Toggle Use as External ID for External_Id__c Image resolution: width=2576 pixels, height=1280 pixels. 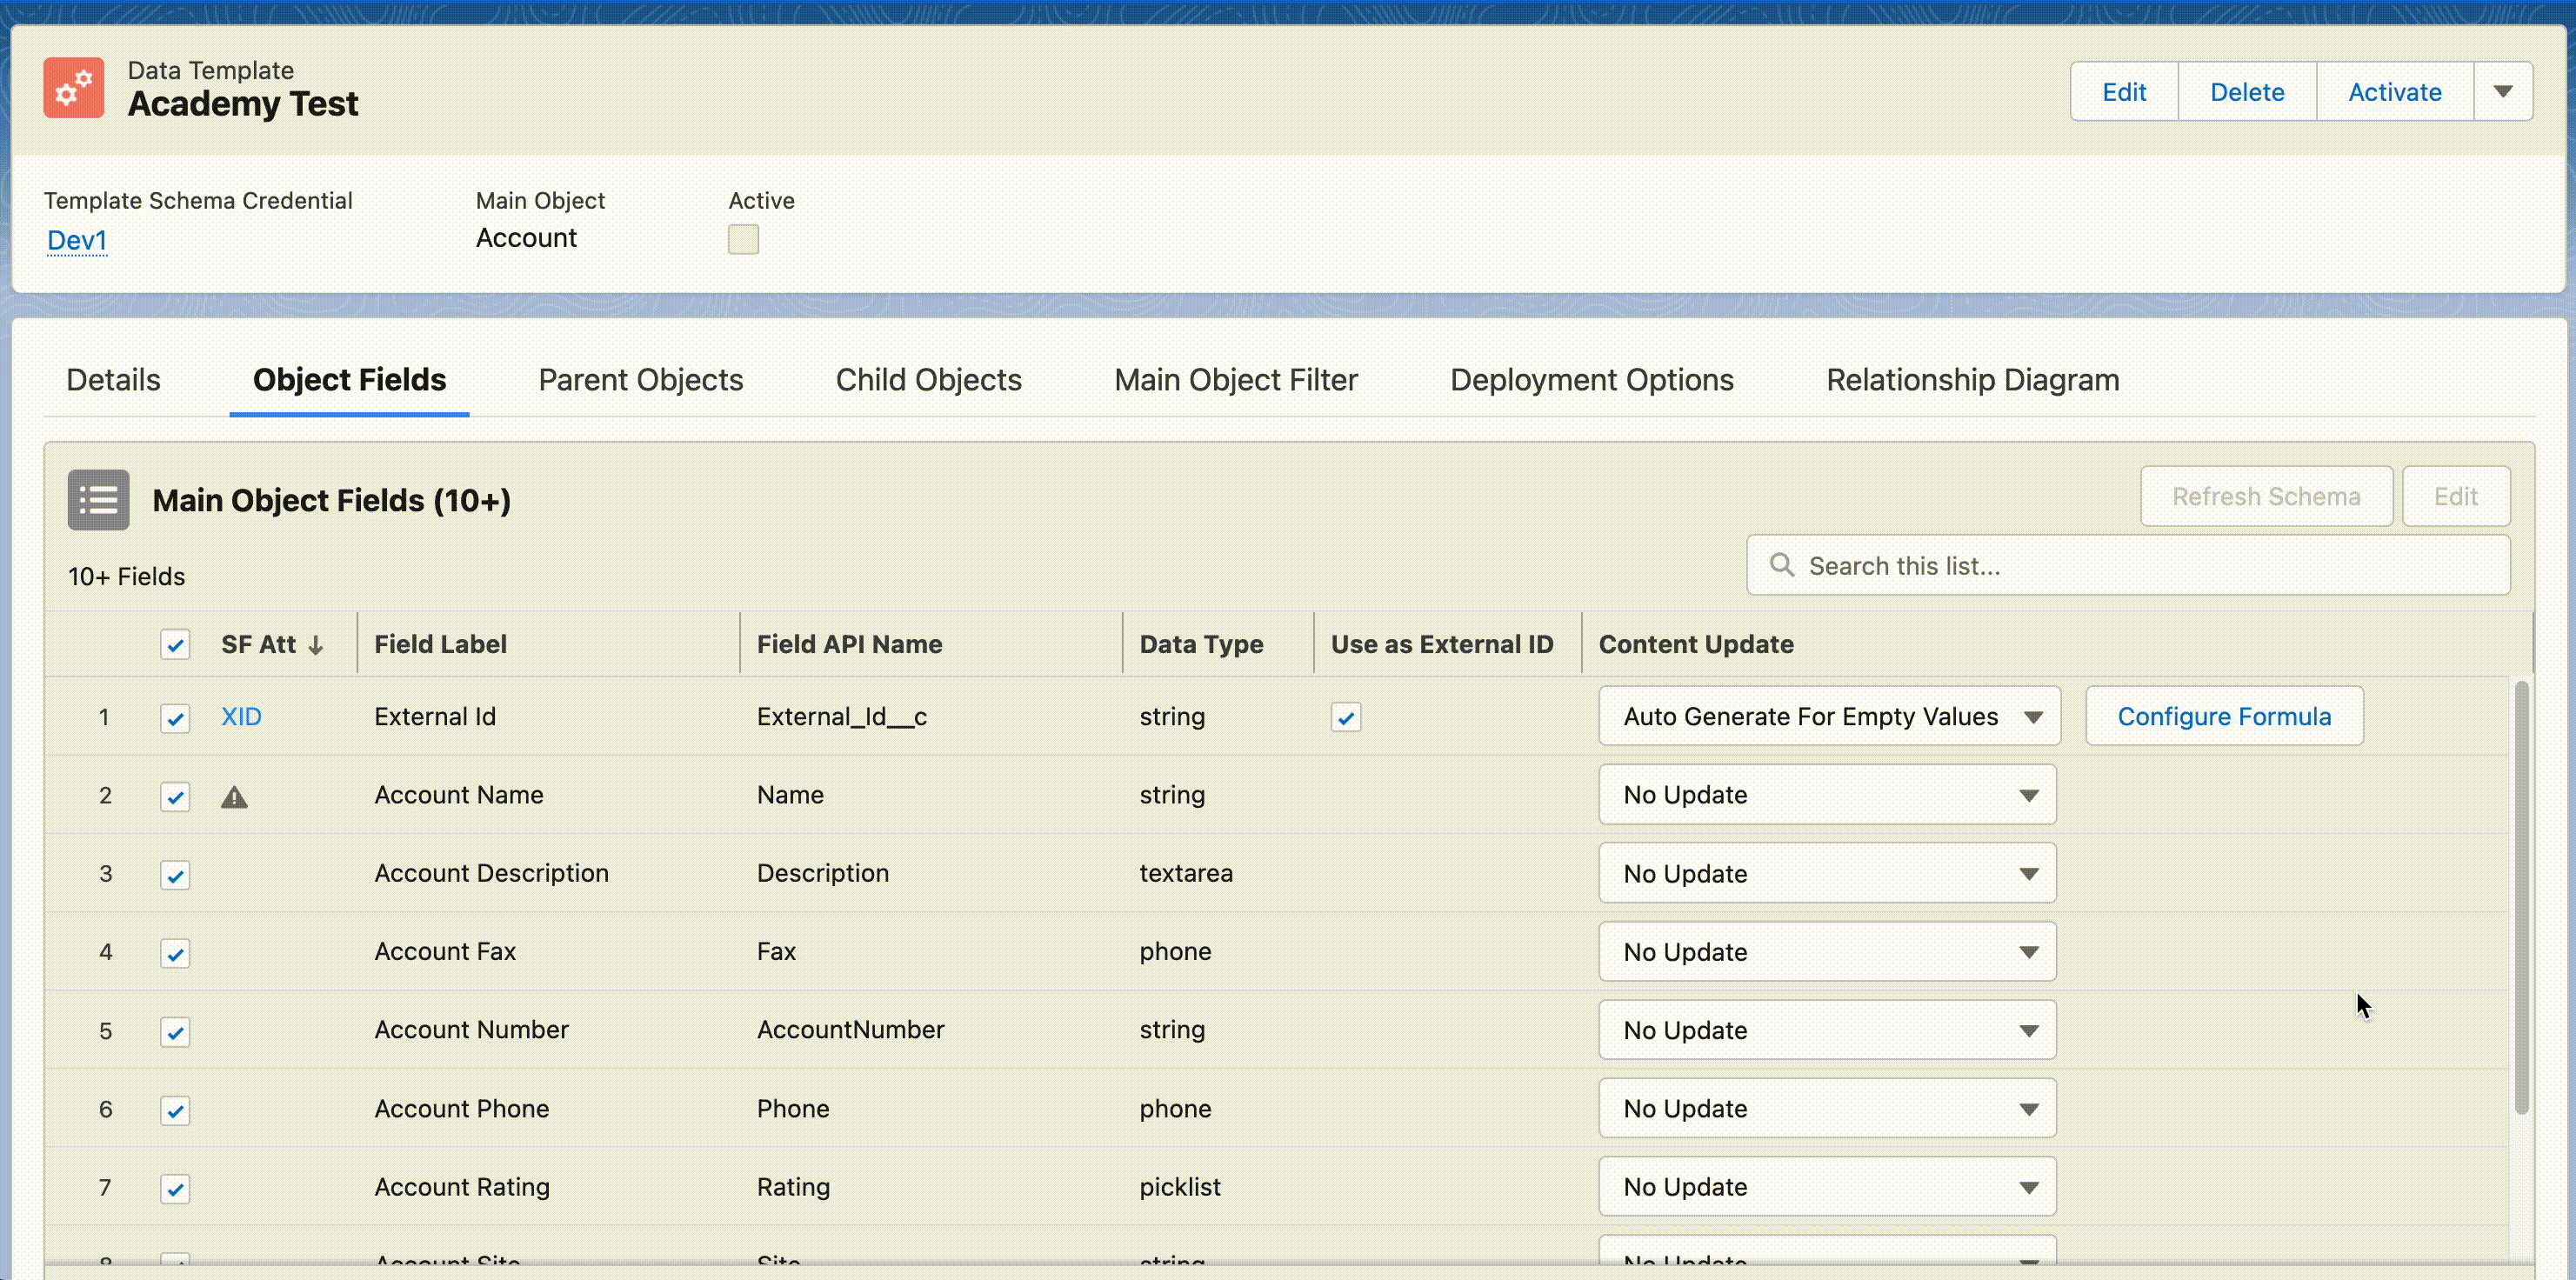click(x=1346, y=717)
